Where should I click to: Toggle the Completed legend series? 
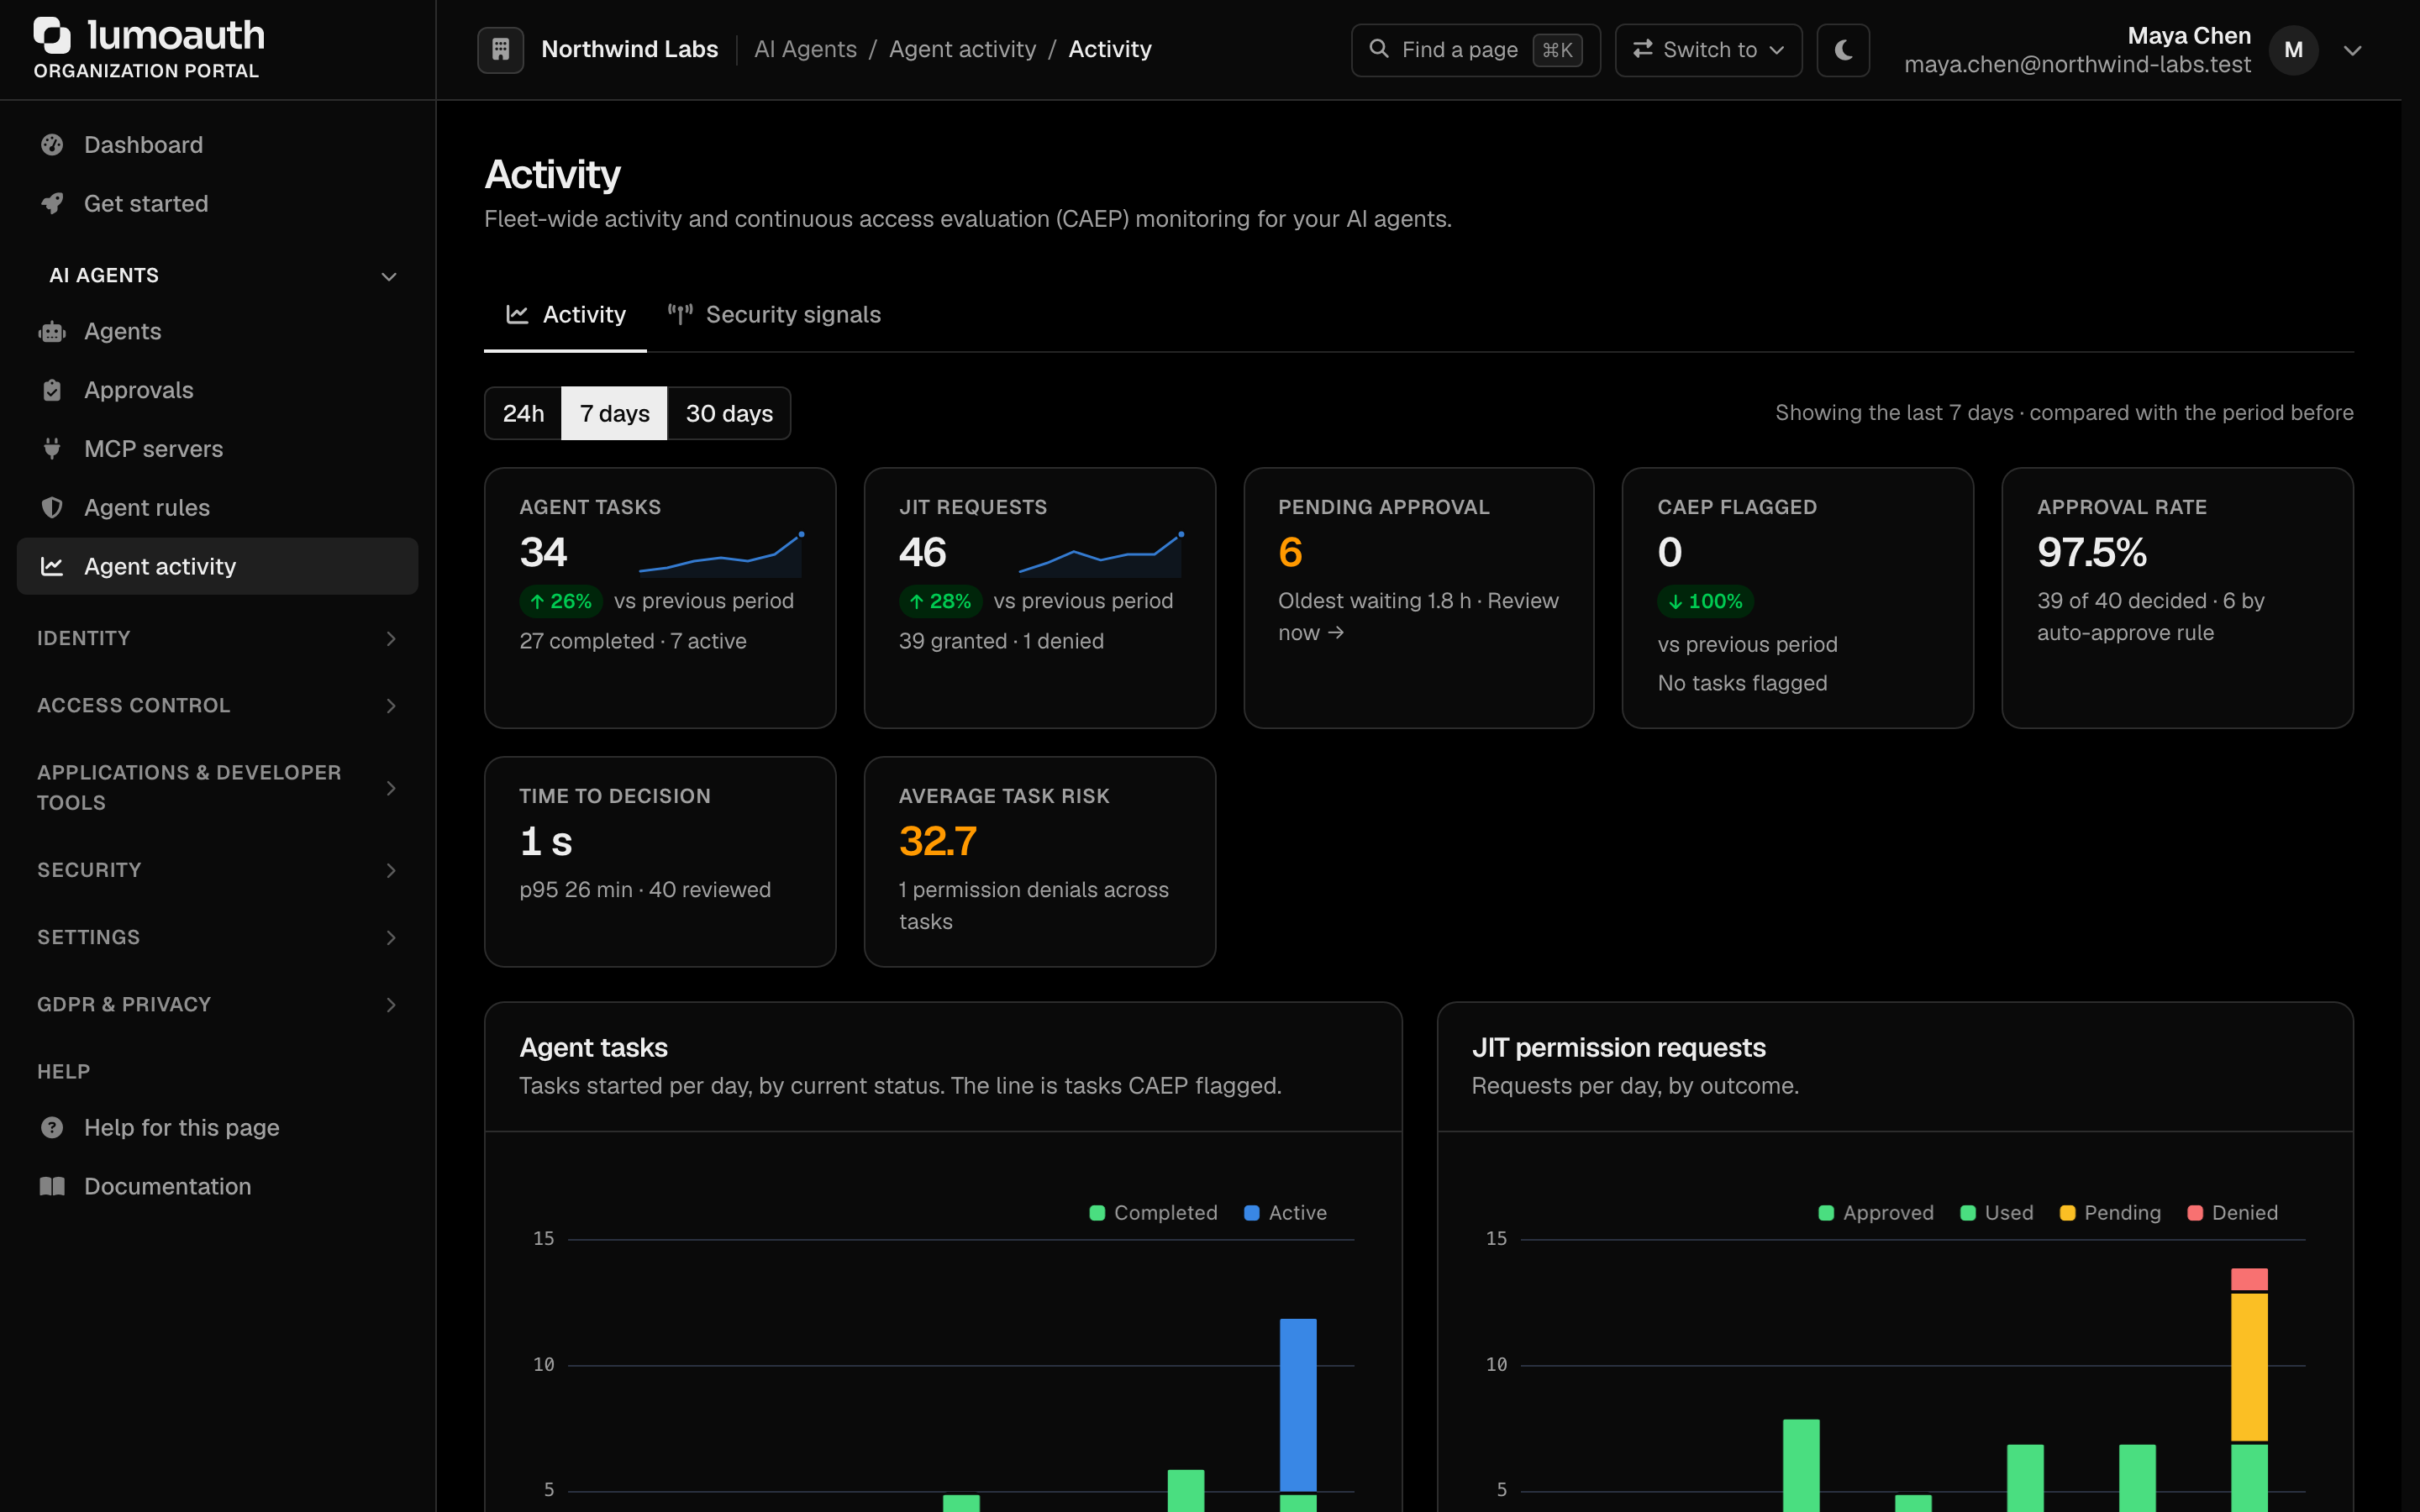click(1153, 1213)
